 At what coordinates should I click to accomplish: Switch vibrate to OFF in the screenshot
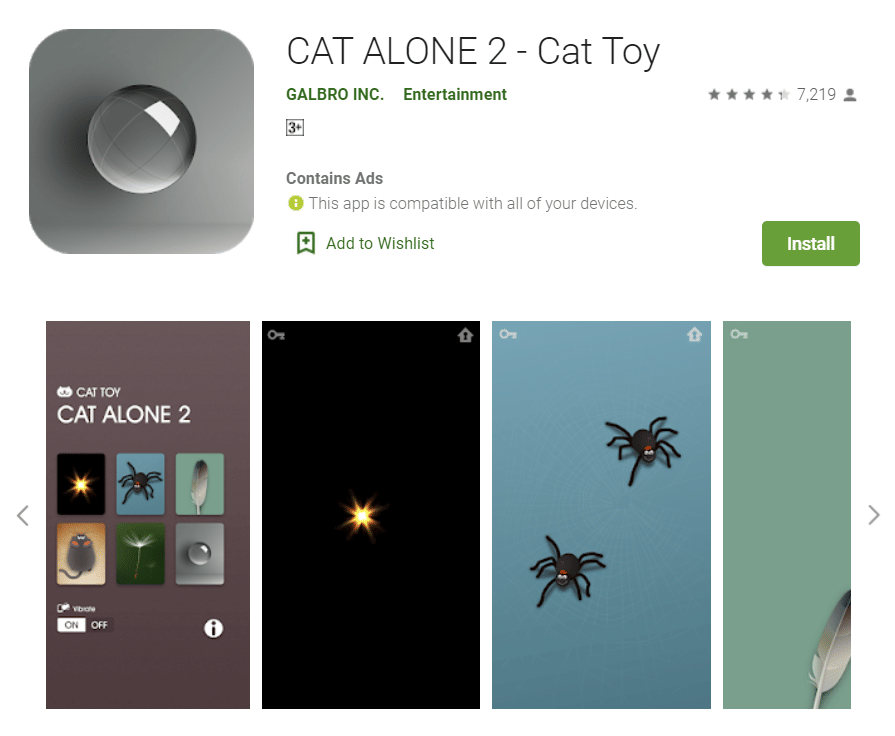click(99, 625)
